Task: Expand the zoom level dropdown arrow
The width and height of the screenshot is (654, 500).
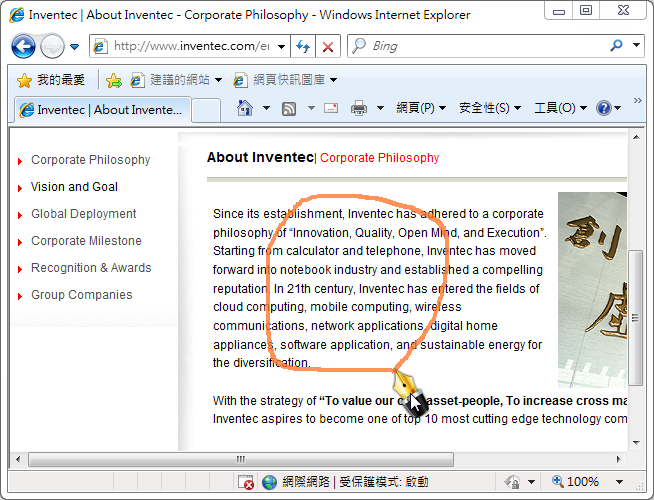Action: coord(620,482)
